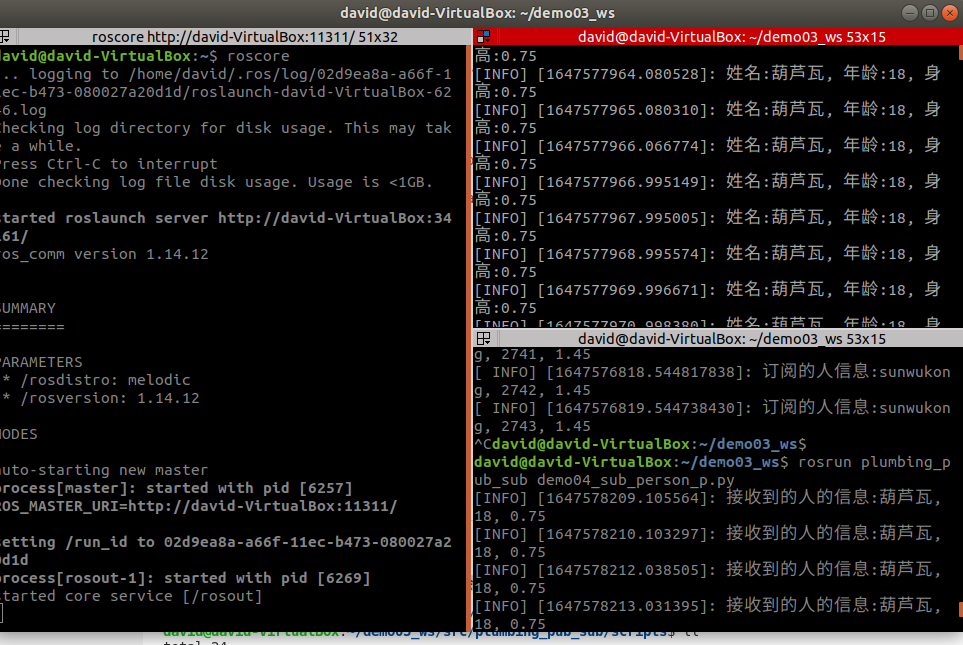The width and height of the screenshot is (963, 645).
Task: Click the grouping icon on the publisher pane titlebar
Action: pyautogui.click(x=483, y=36)
